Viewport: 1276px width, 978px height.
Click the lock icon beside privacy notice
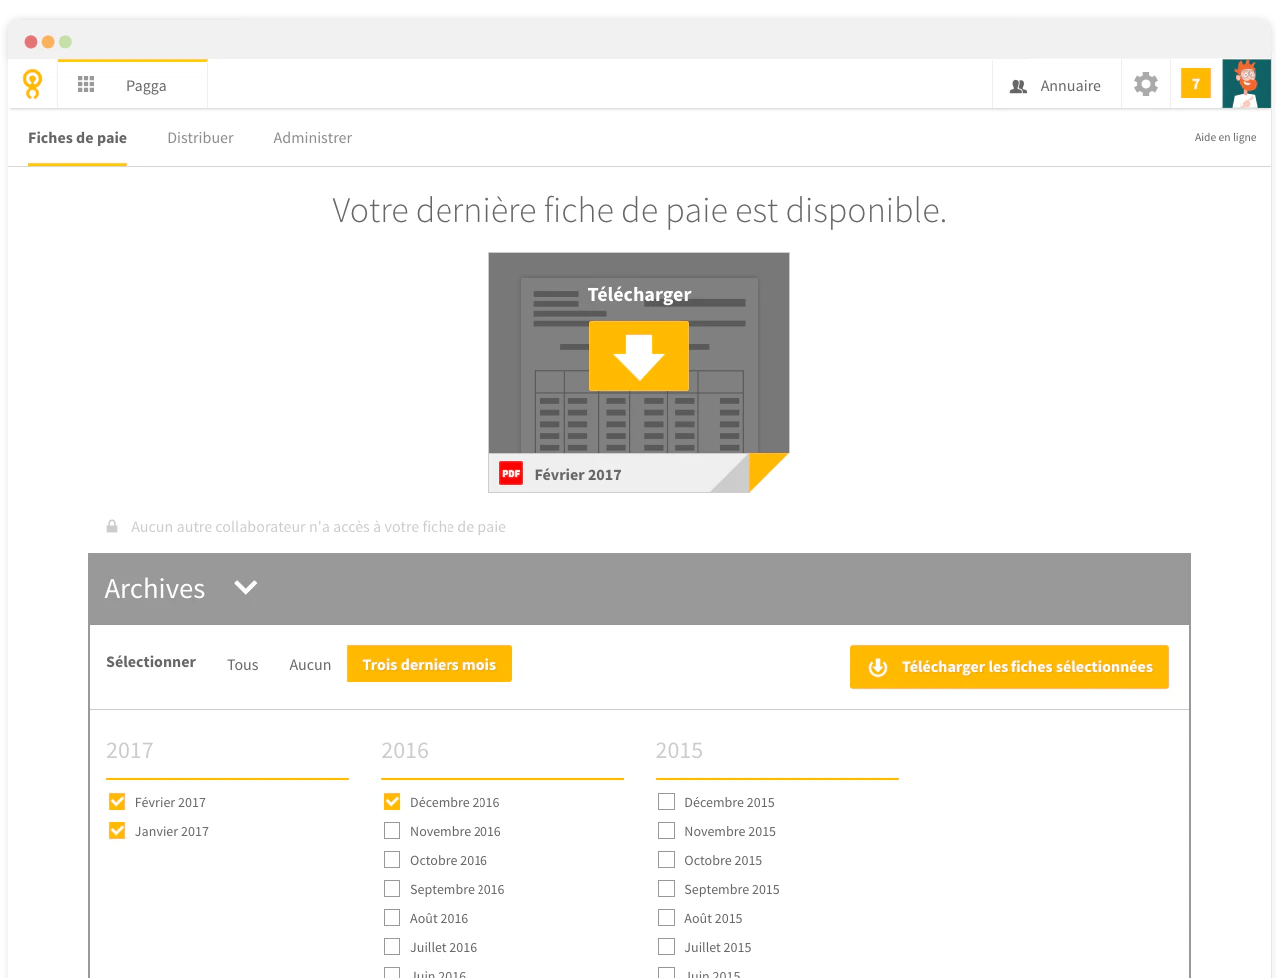pos(112,526)
